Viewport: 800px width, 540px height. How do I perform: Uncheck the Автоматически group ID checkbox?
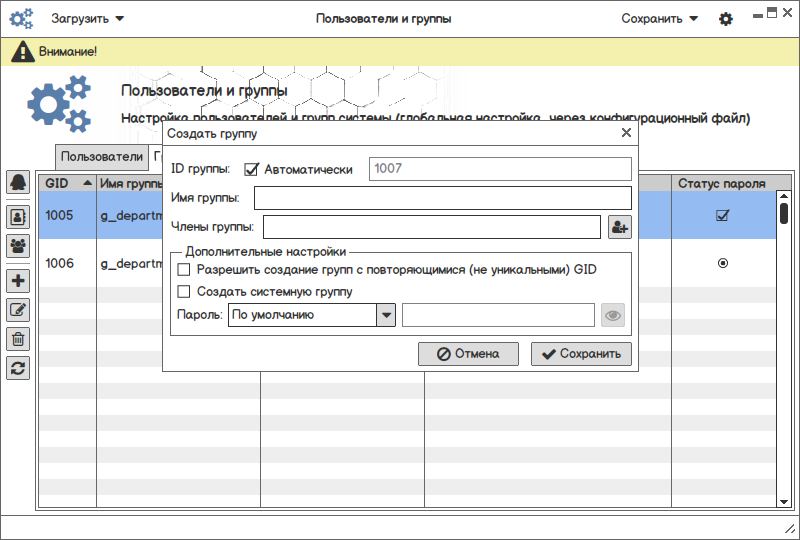pyautogui.click(x=251, y=169)
